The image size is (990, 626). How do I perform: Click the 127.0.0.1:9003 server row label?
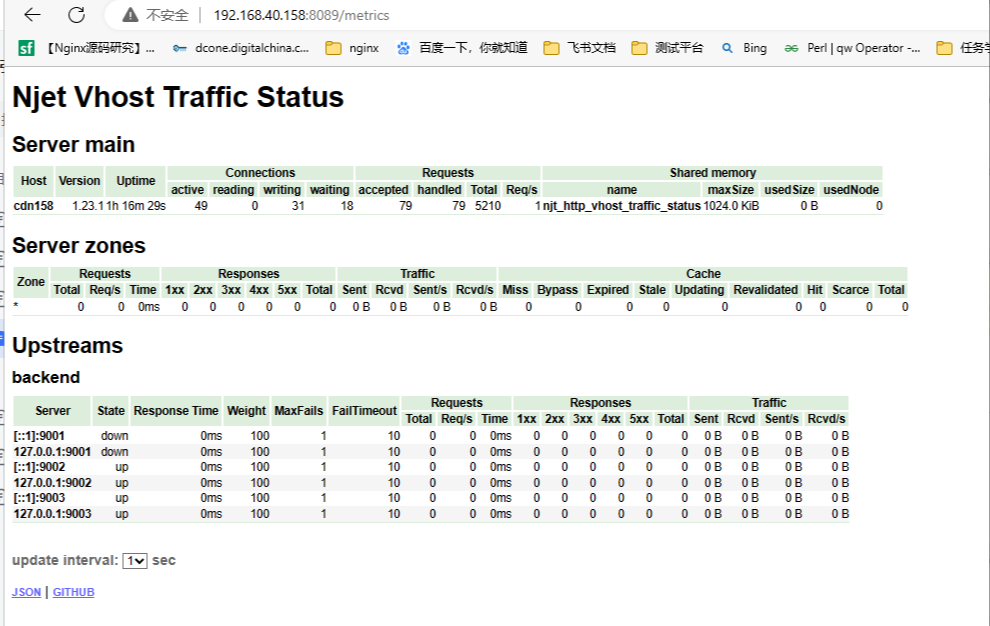tap(52, 514)
